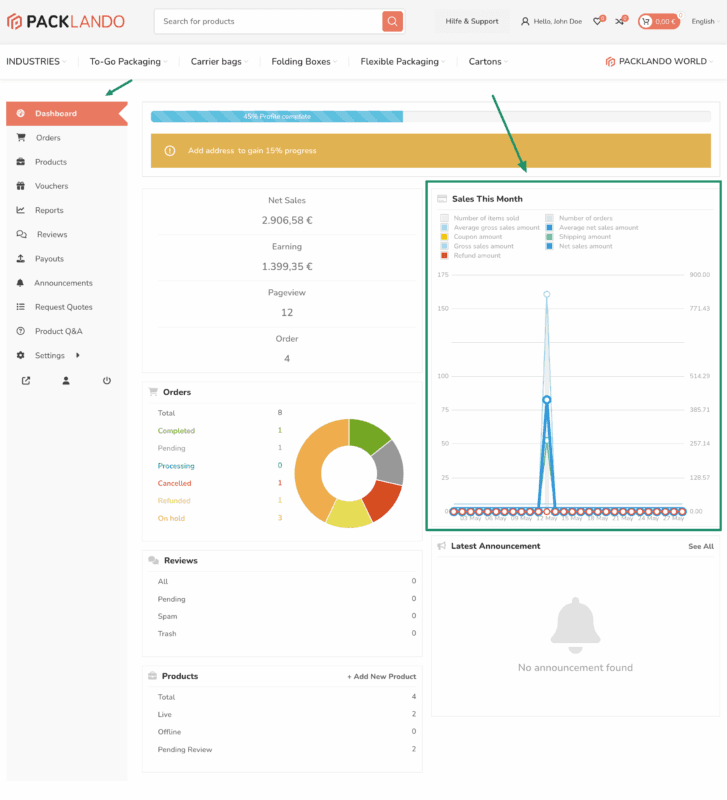Click the Latest Announcement megaphone icon
Screen dimensions: 727x800
[442, 546]
